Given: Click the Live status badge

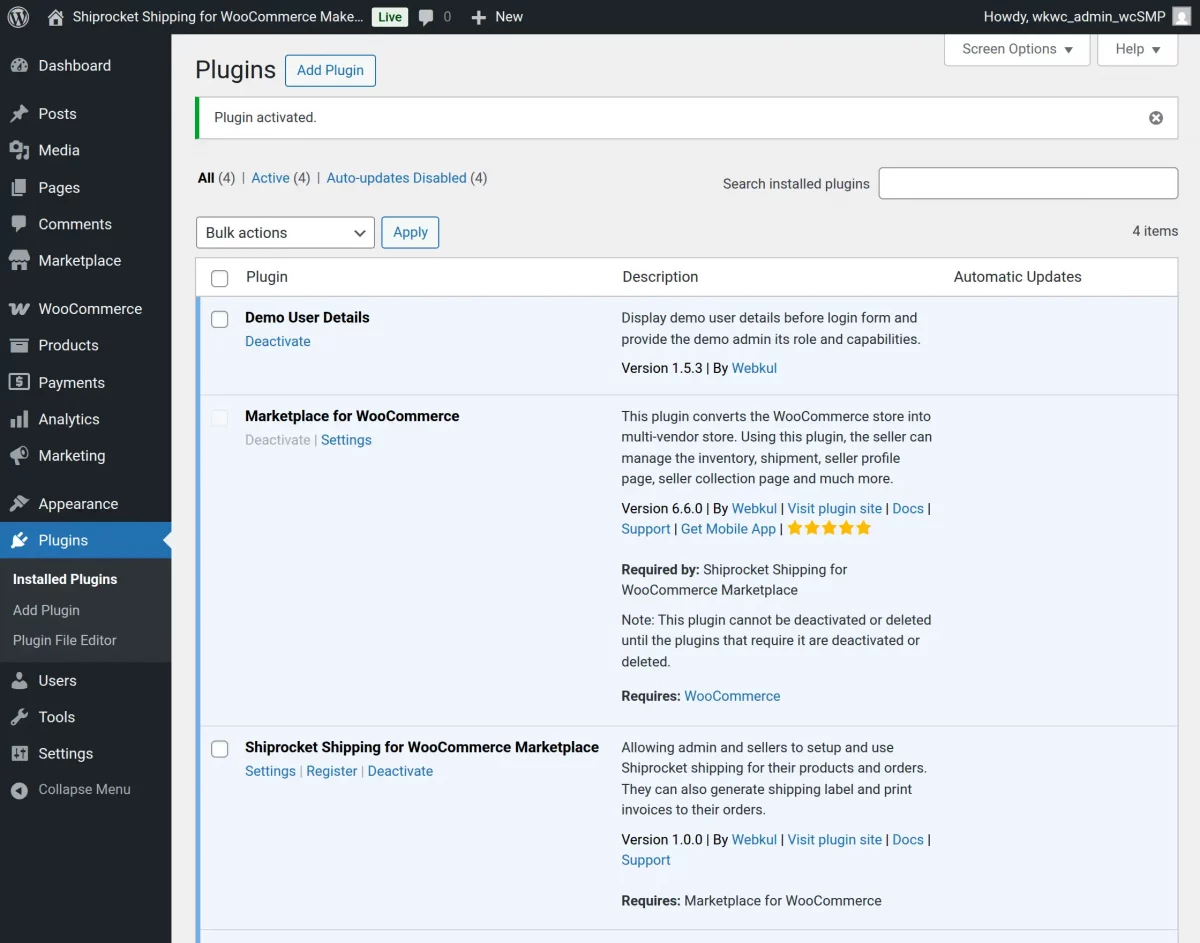Looking at the screenshot, I should click(390, 17).
